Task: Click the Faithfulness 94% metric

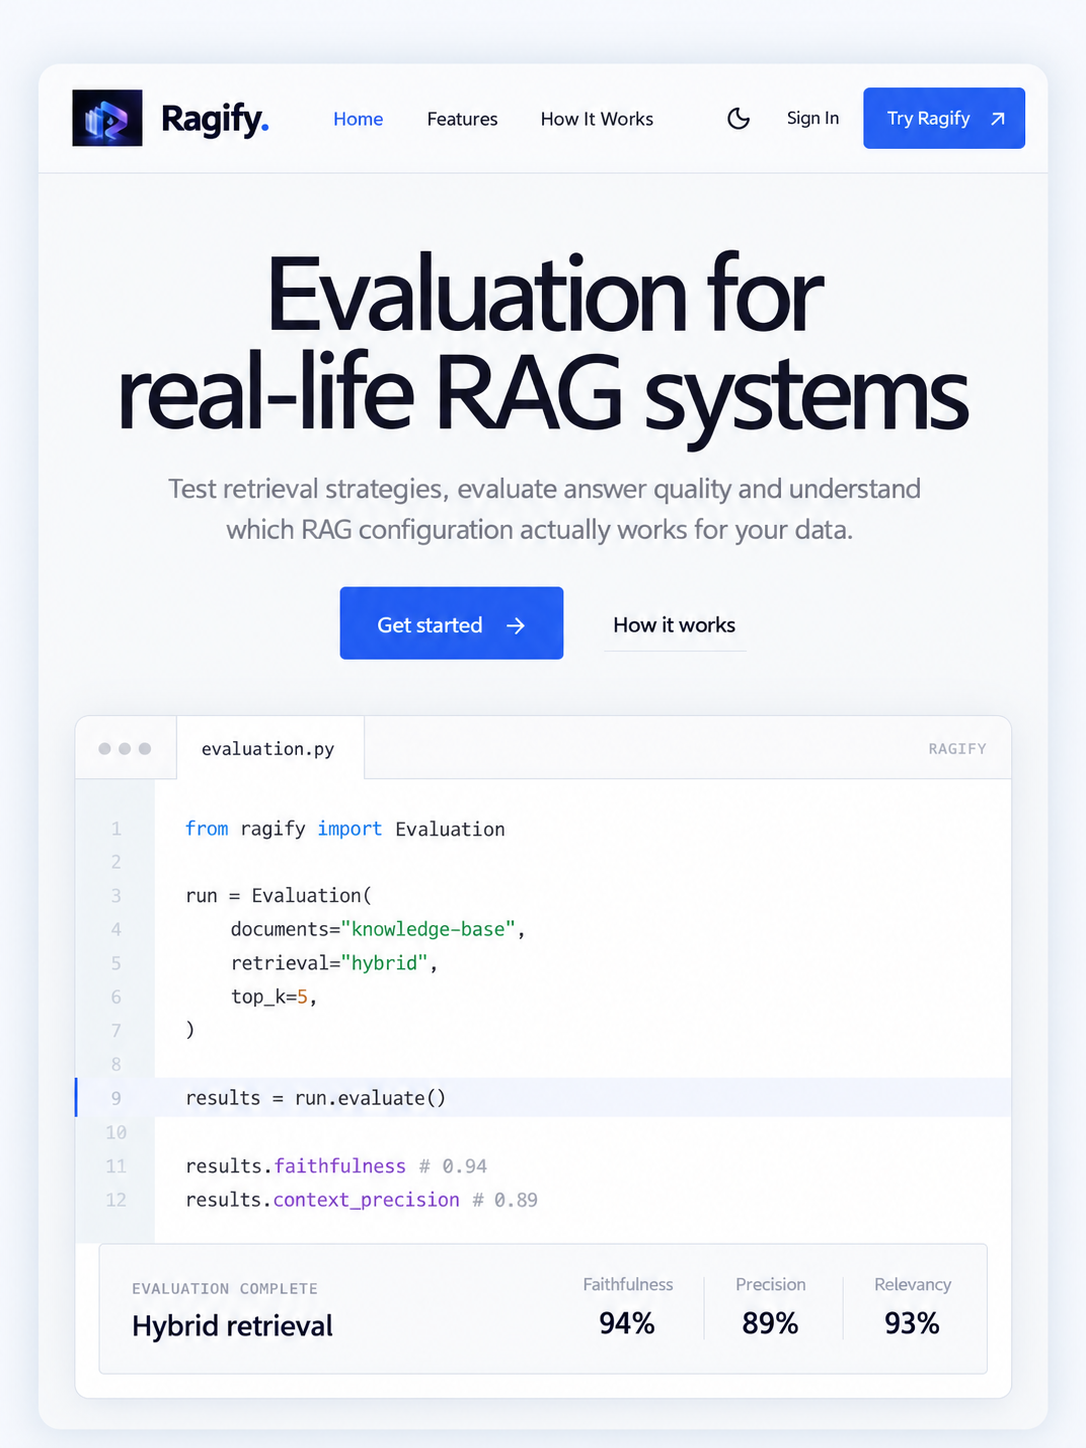Action: (627, 1308)
